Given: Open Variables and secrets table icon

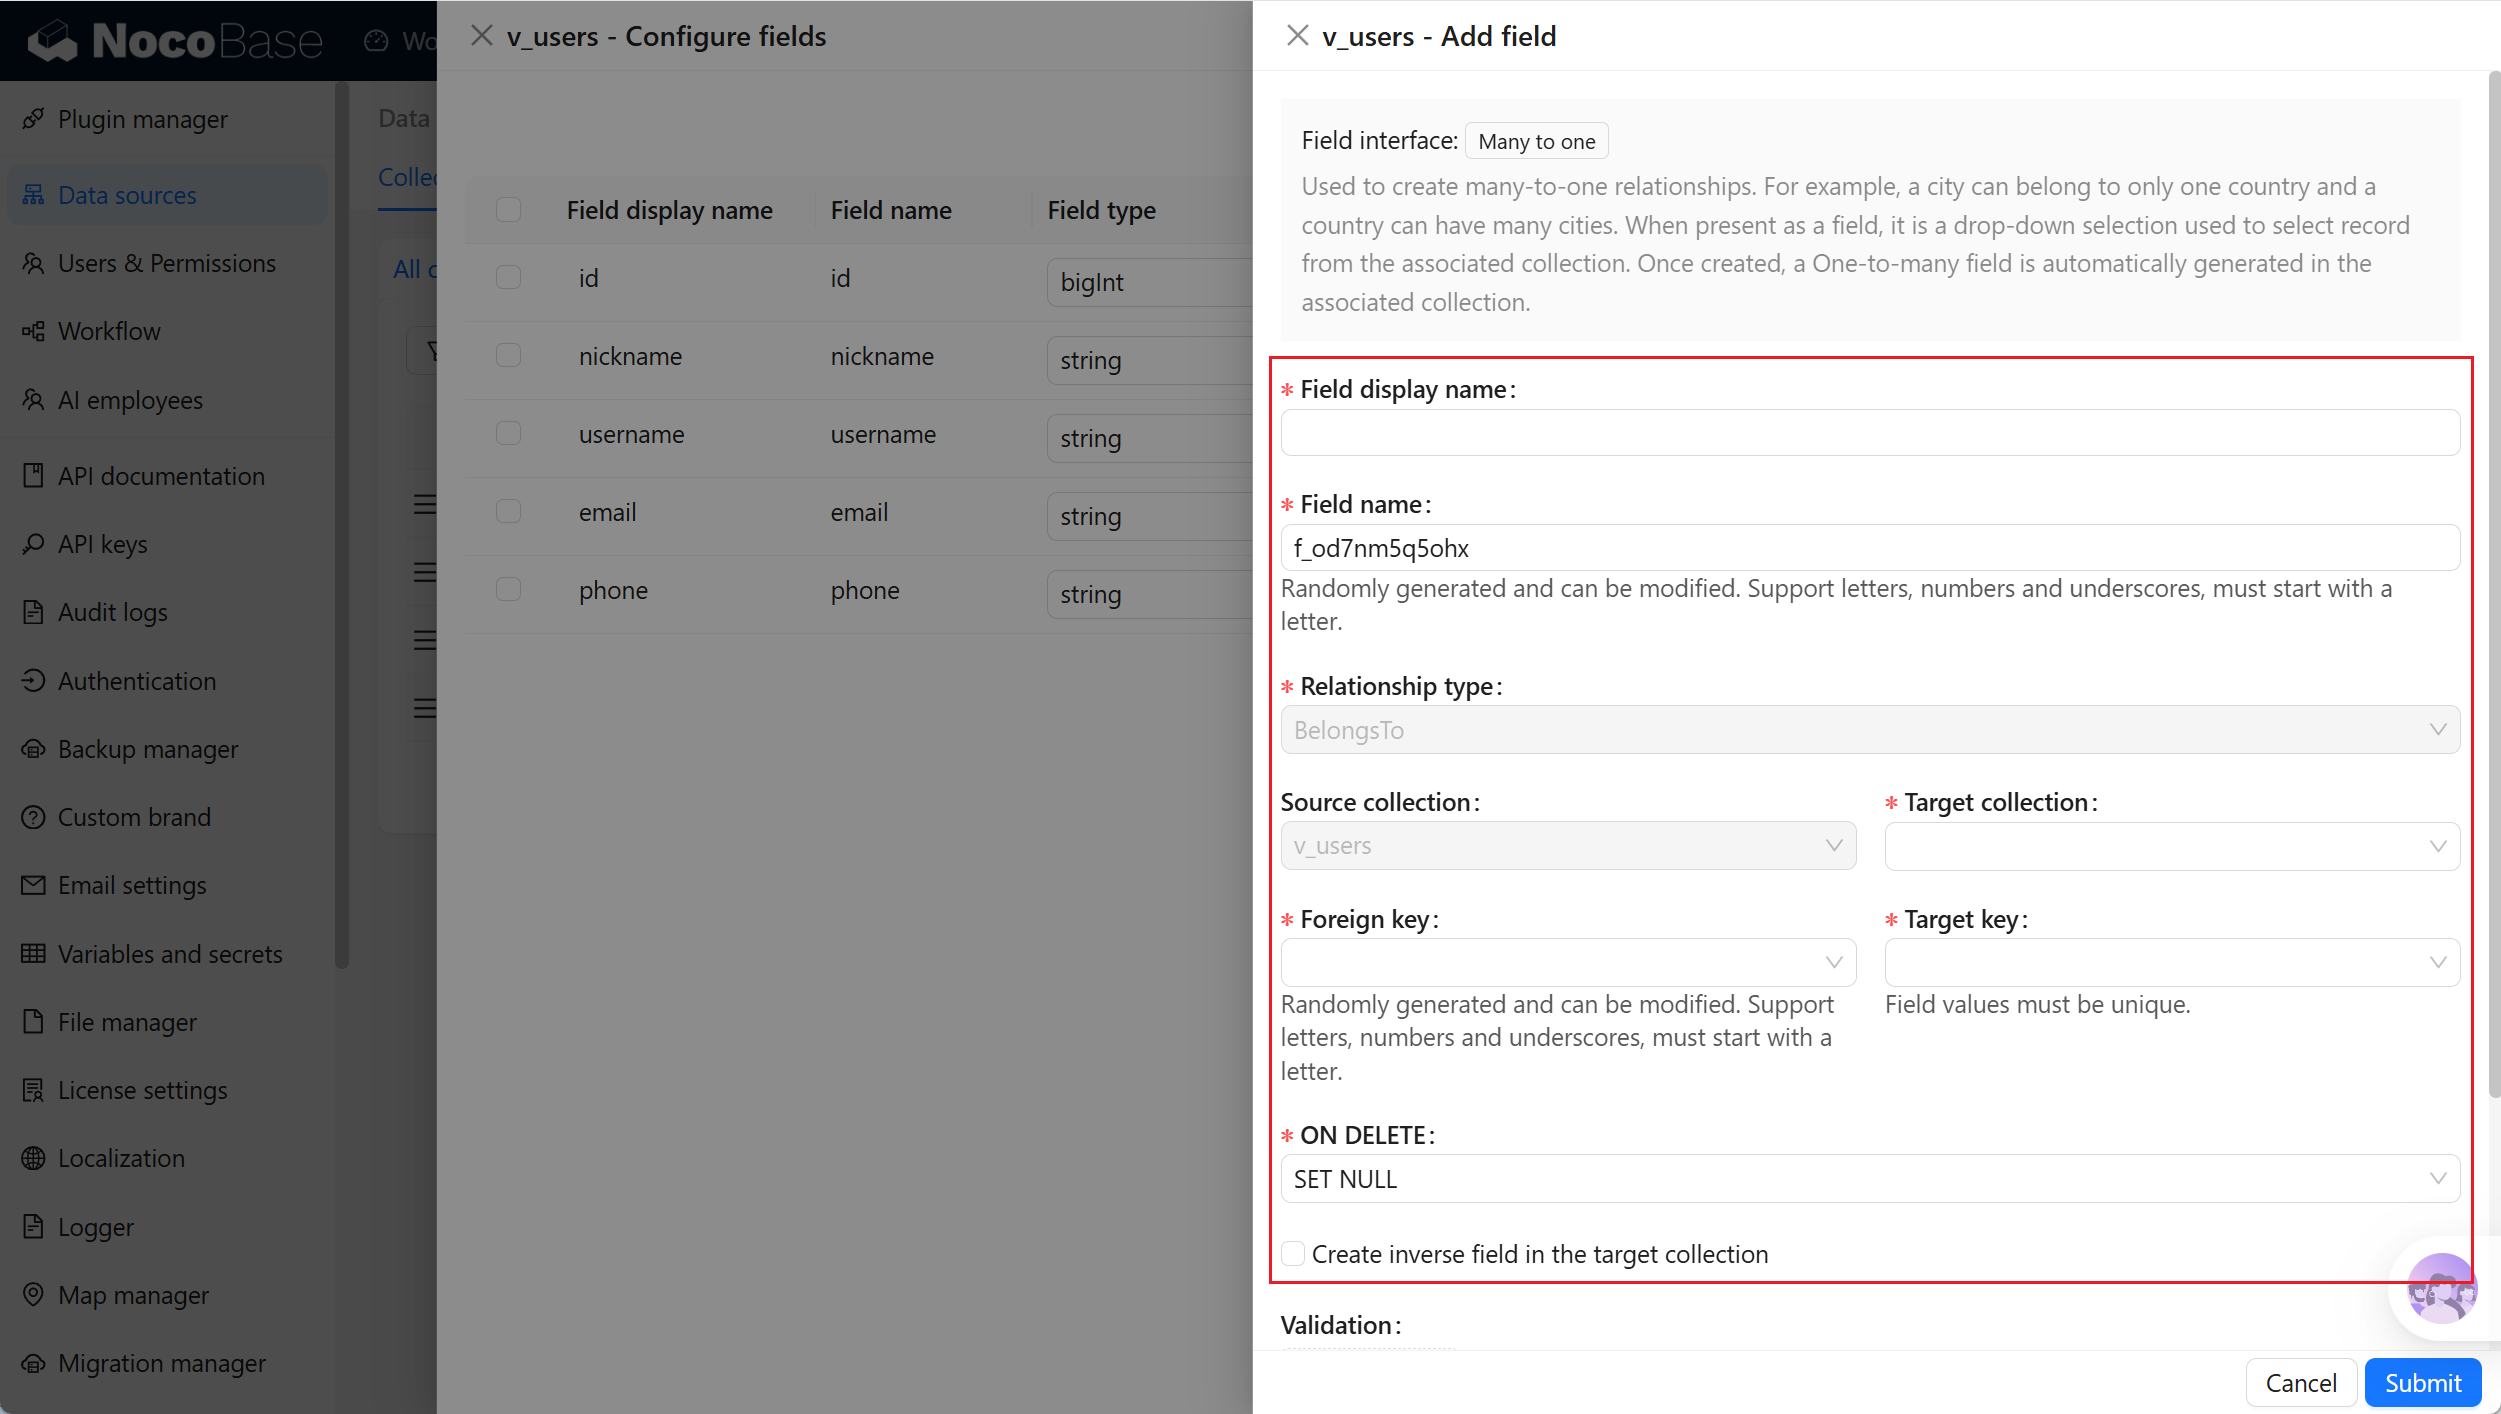Looking at the screenshot, I should tap(33, 954).
